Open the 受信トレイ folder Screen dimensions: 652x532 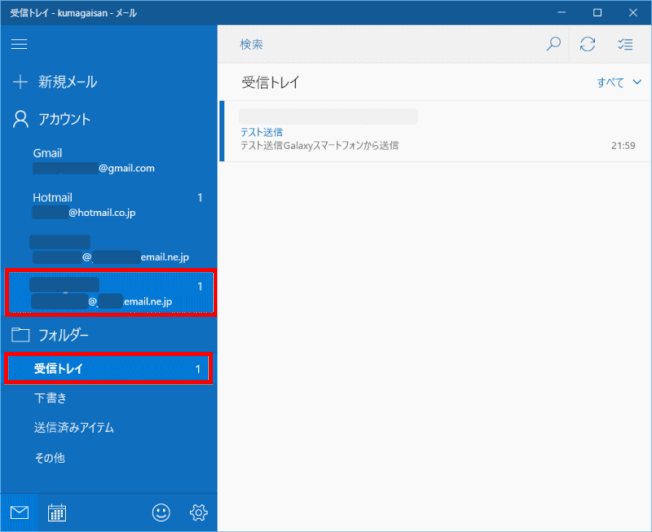click(x=109, y=369)
